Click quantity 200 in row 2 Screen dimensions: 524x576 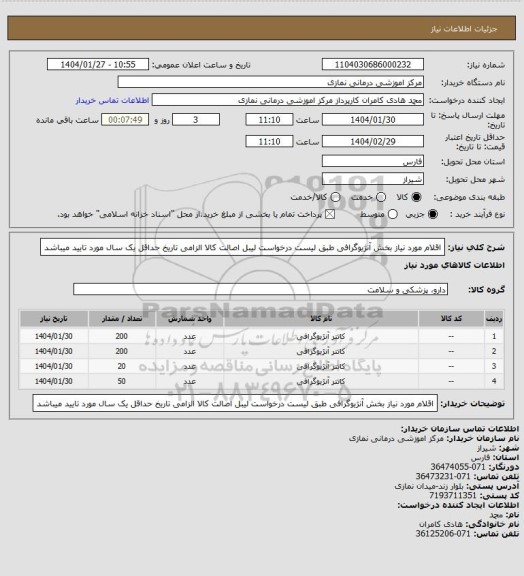pyautogui.click(x=122, y=352)
